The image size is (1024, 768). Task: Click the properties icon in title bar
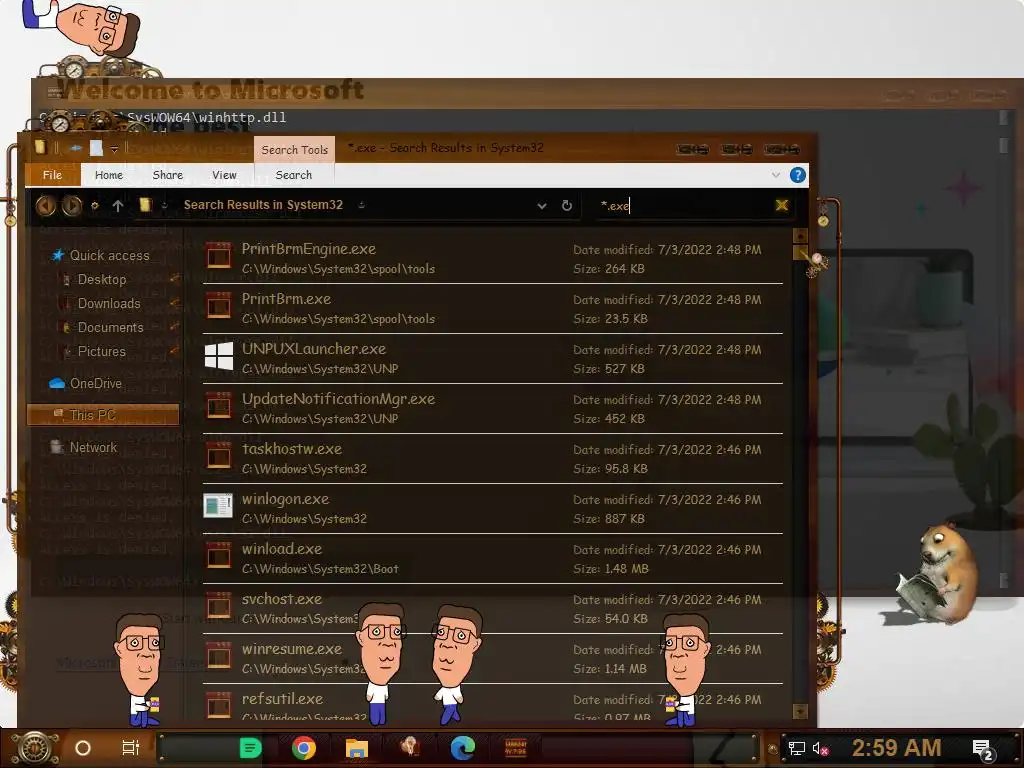(x=76, y=148)
